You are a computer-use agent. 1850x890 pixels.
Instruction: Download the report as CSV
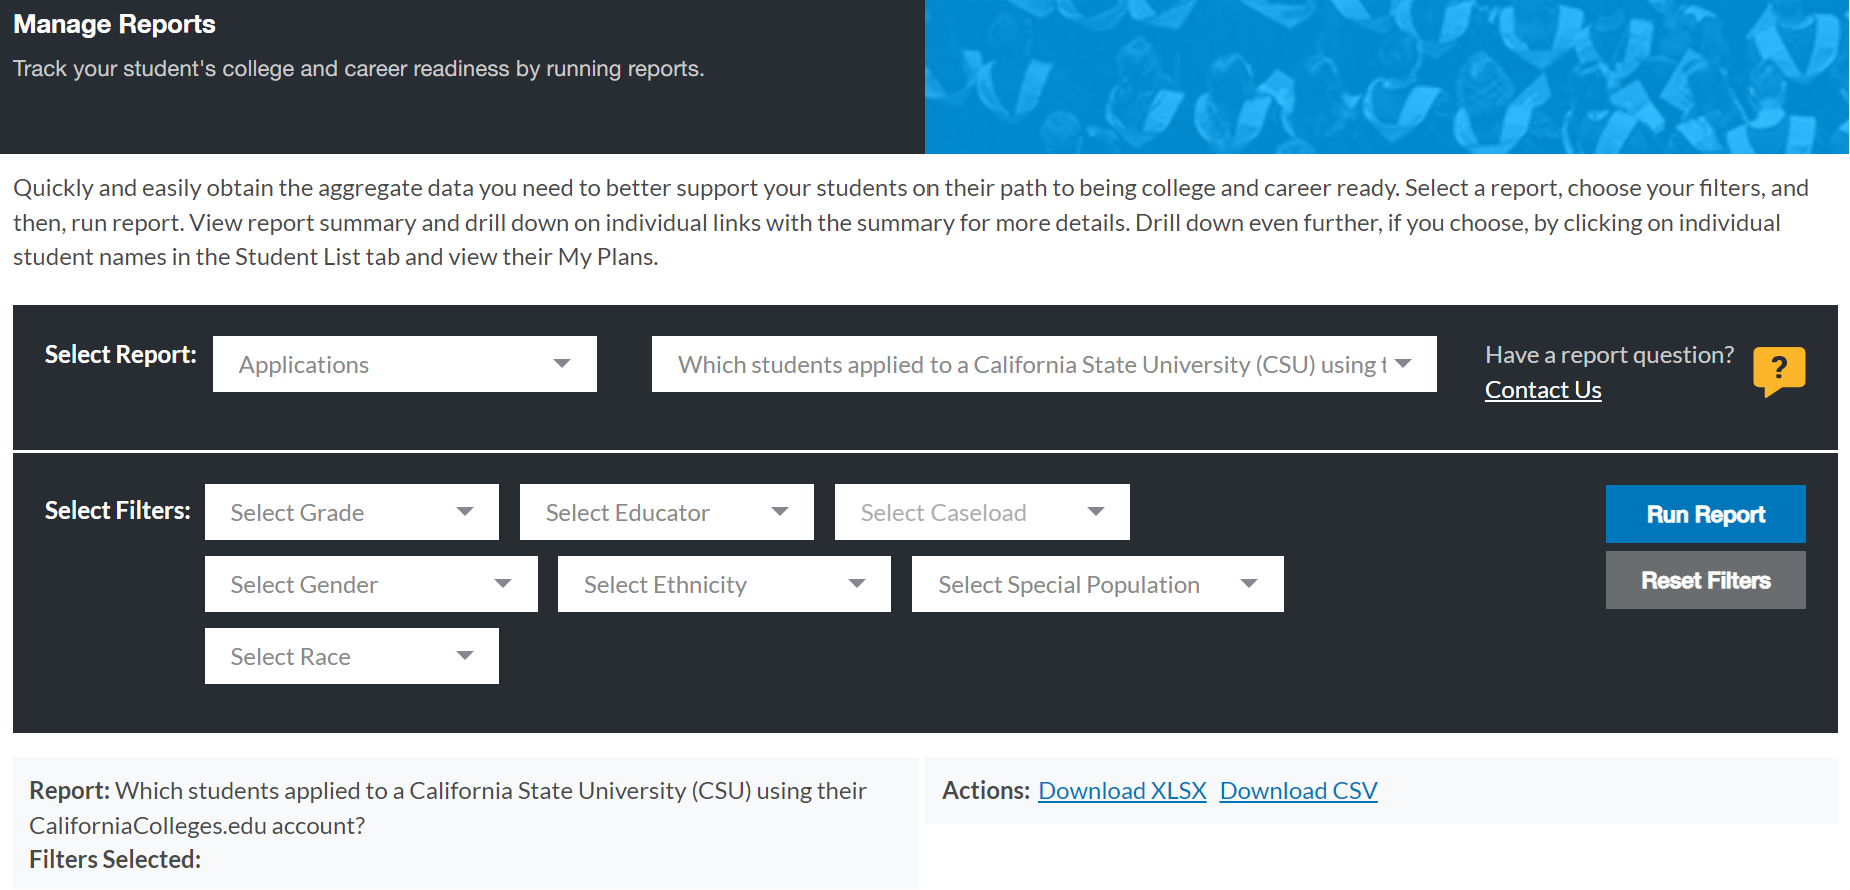pyautogui.click(x=1298, y=791)
